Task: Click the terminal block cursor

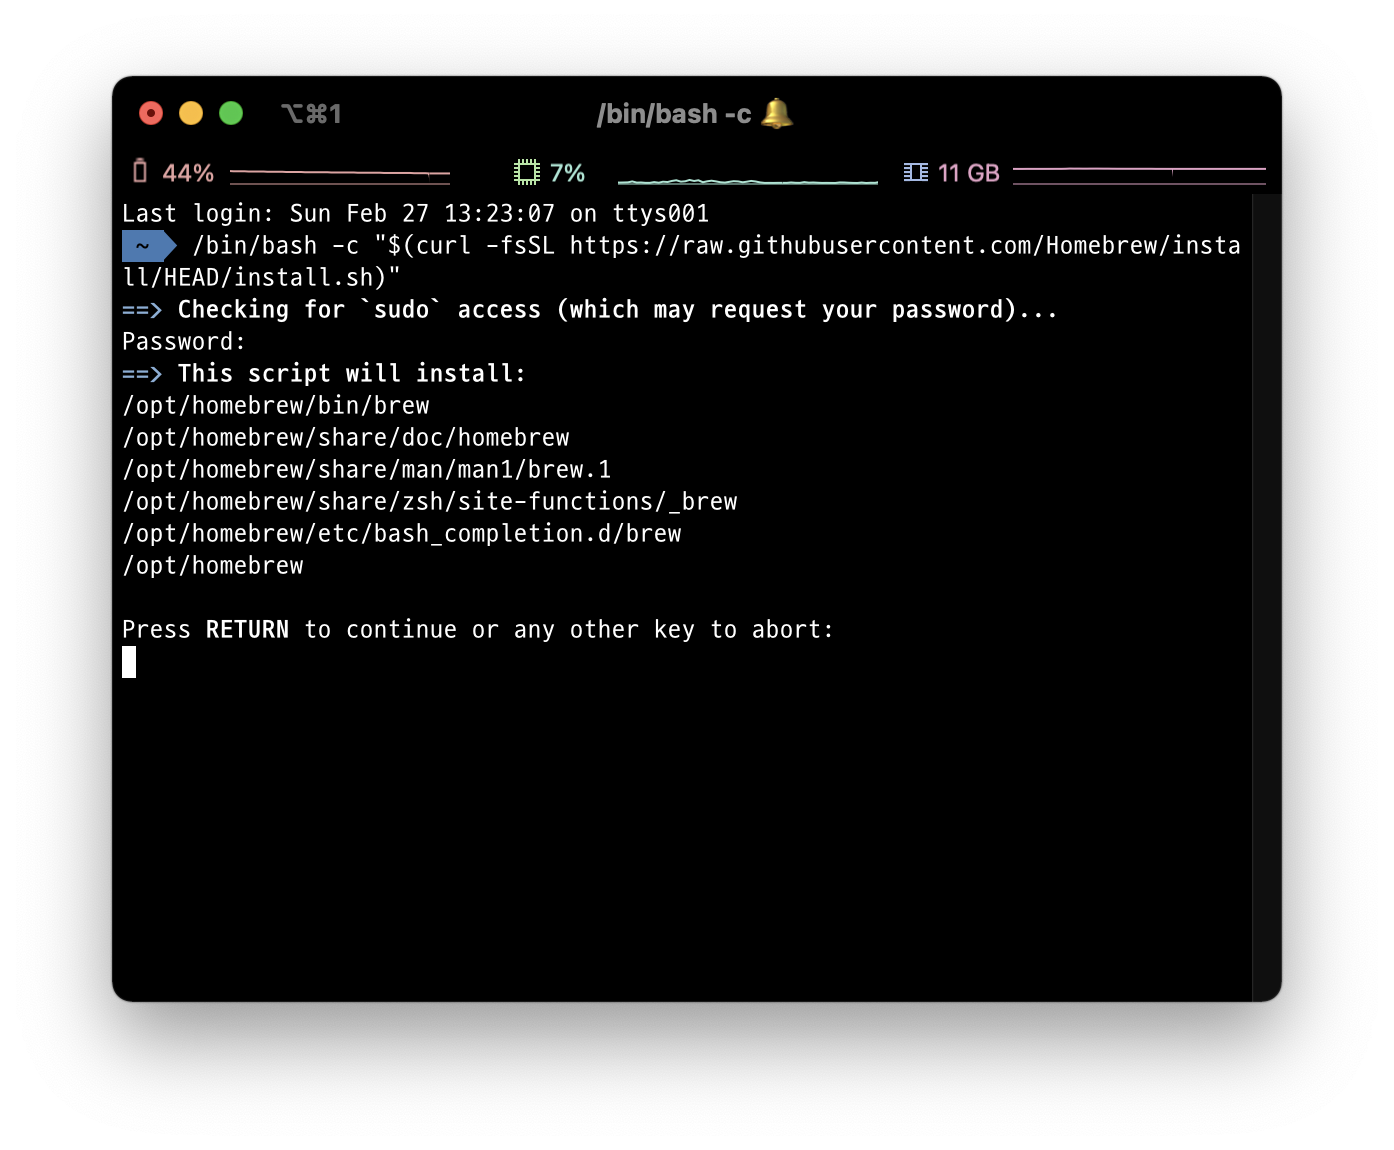Action: pyautogui.click(x=129, y=662)
